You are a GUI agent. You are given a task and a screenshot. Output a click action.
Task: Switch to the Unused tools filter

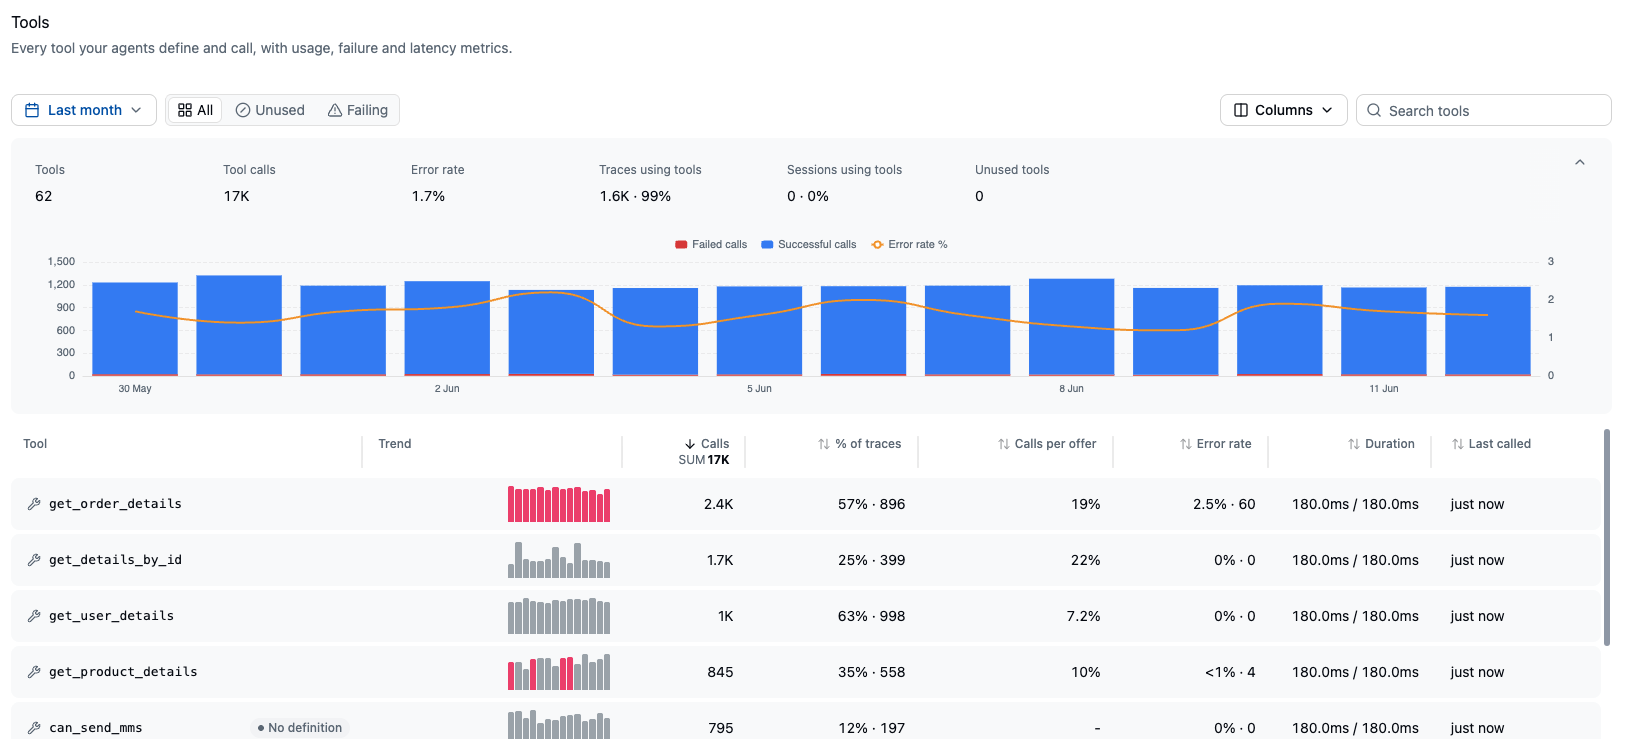click(270, 110)
